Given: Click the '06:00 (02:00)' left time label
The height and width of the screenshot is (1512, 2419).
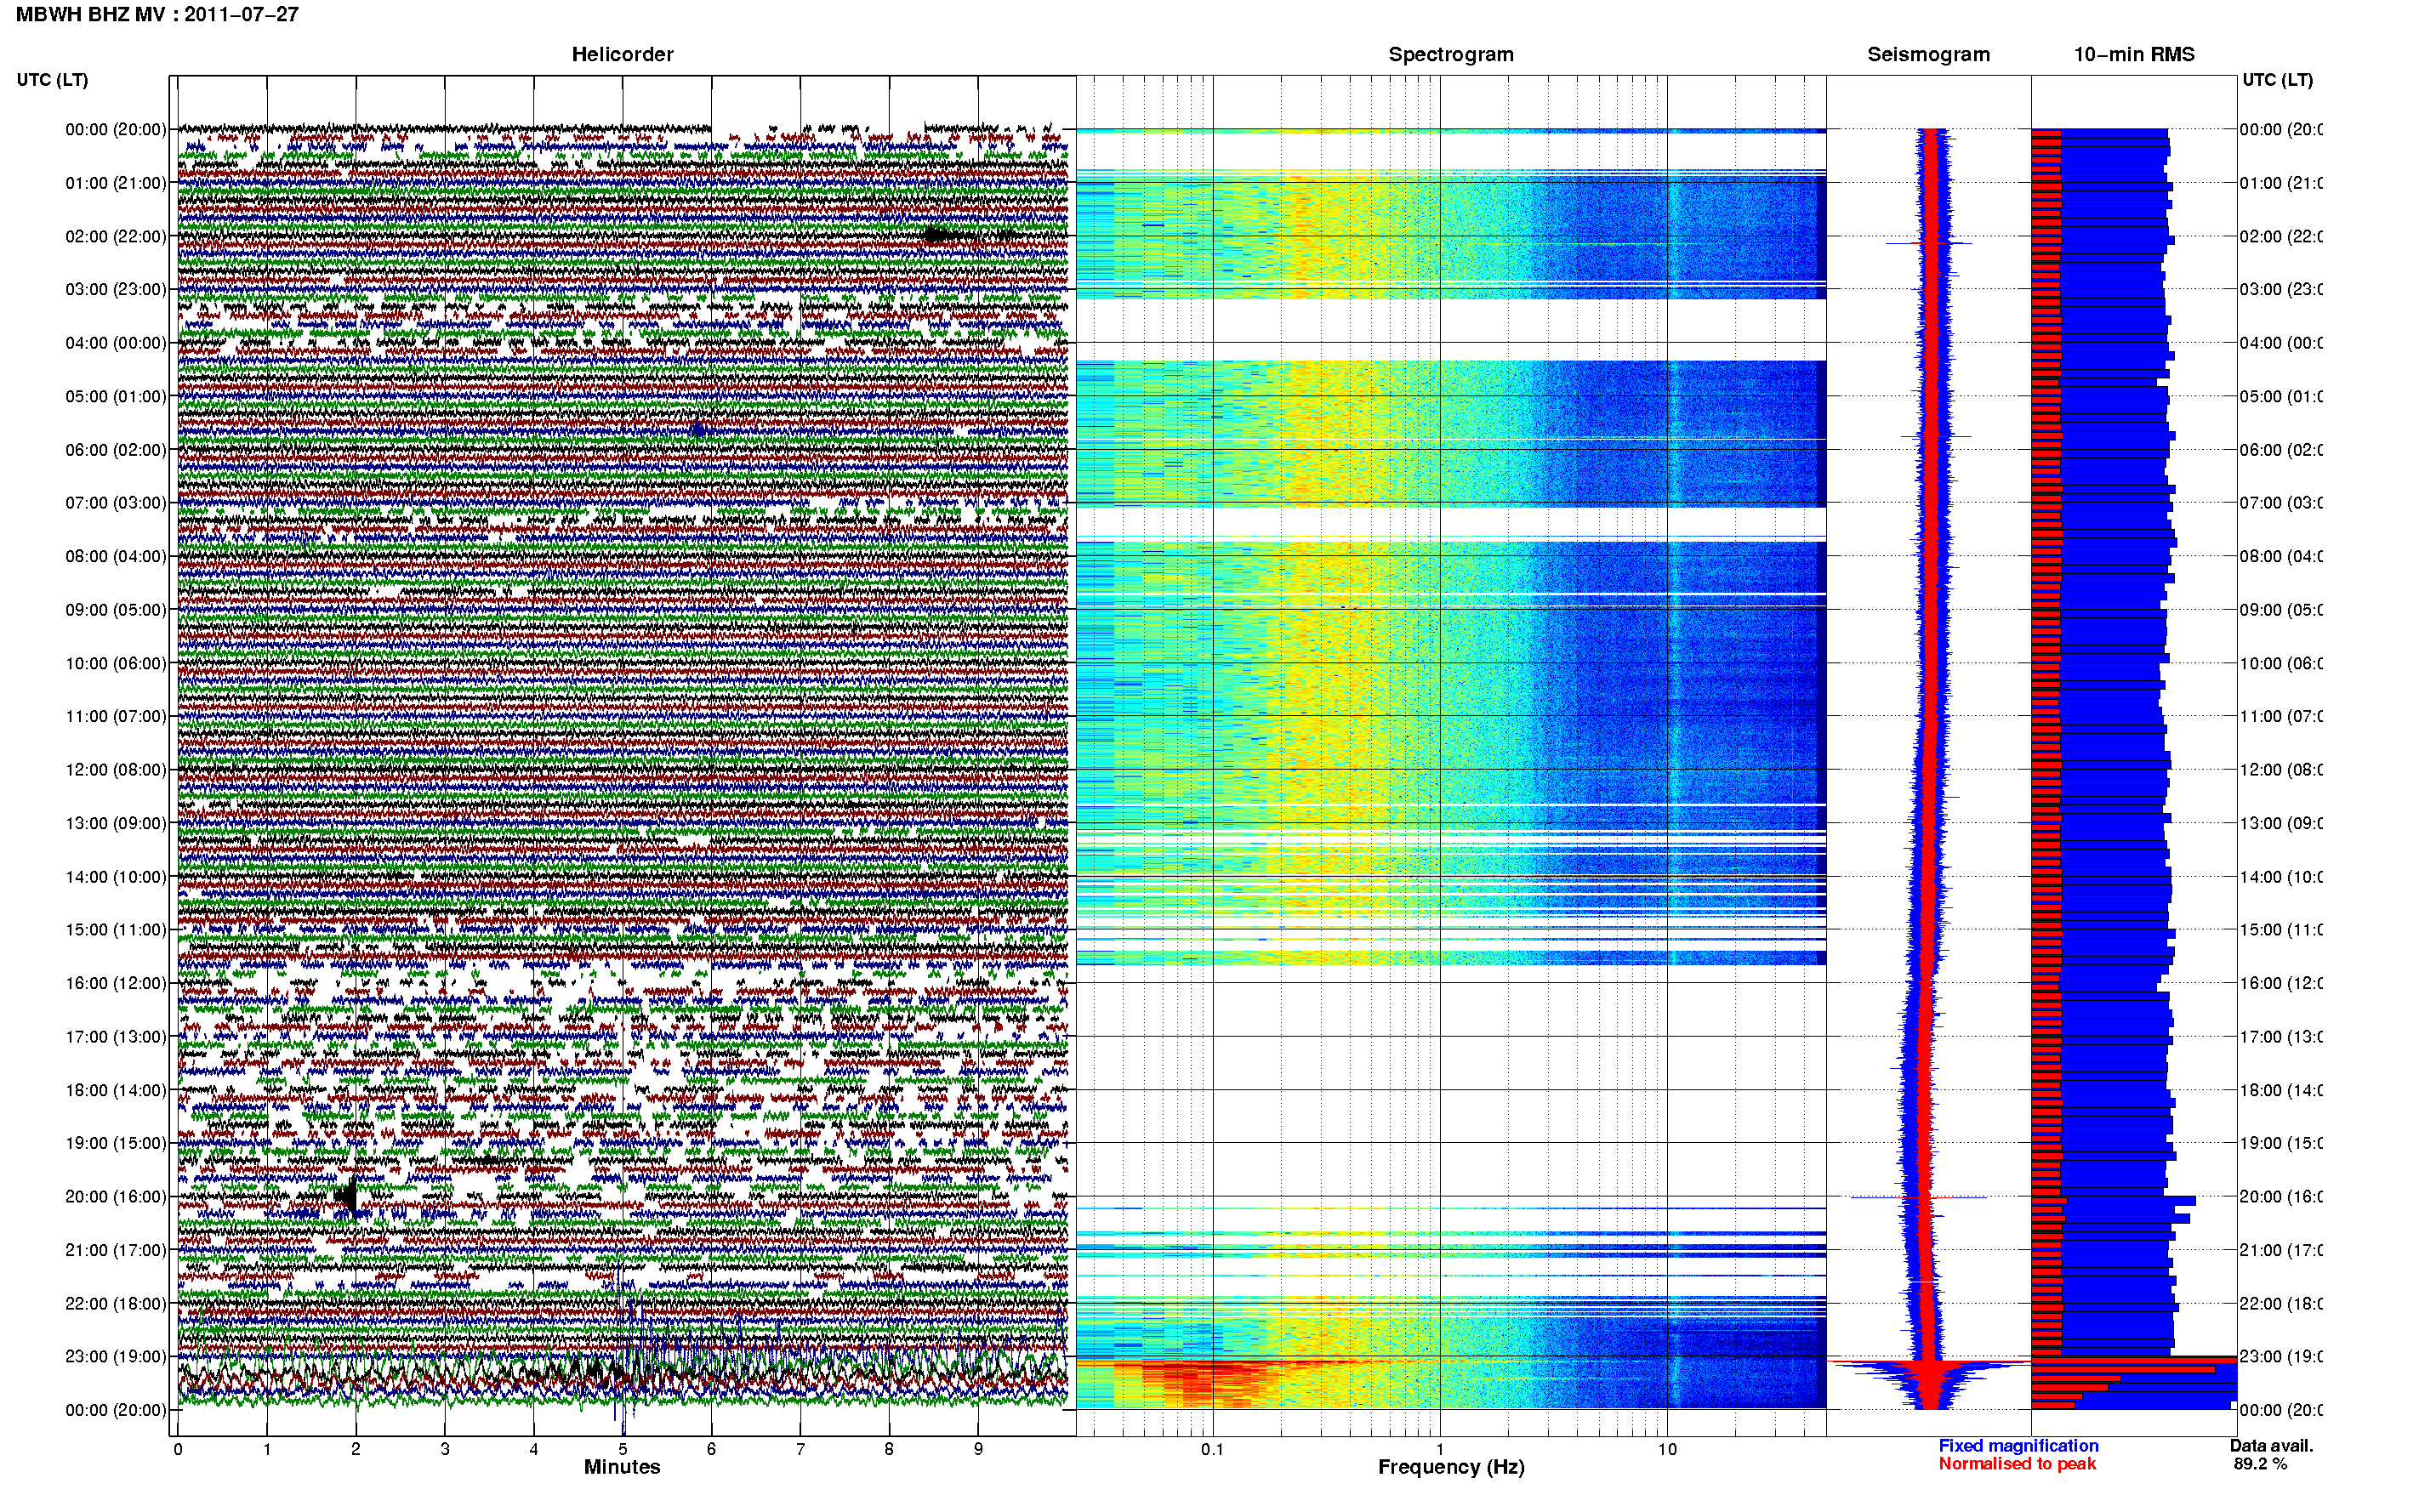Looking at the screenshot, I should (116, 450).
